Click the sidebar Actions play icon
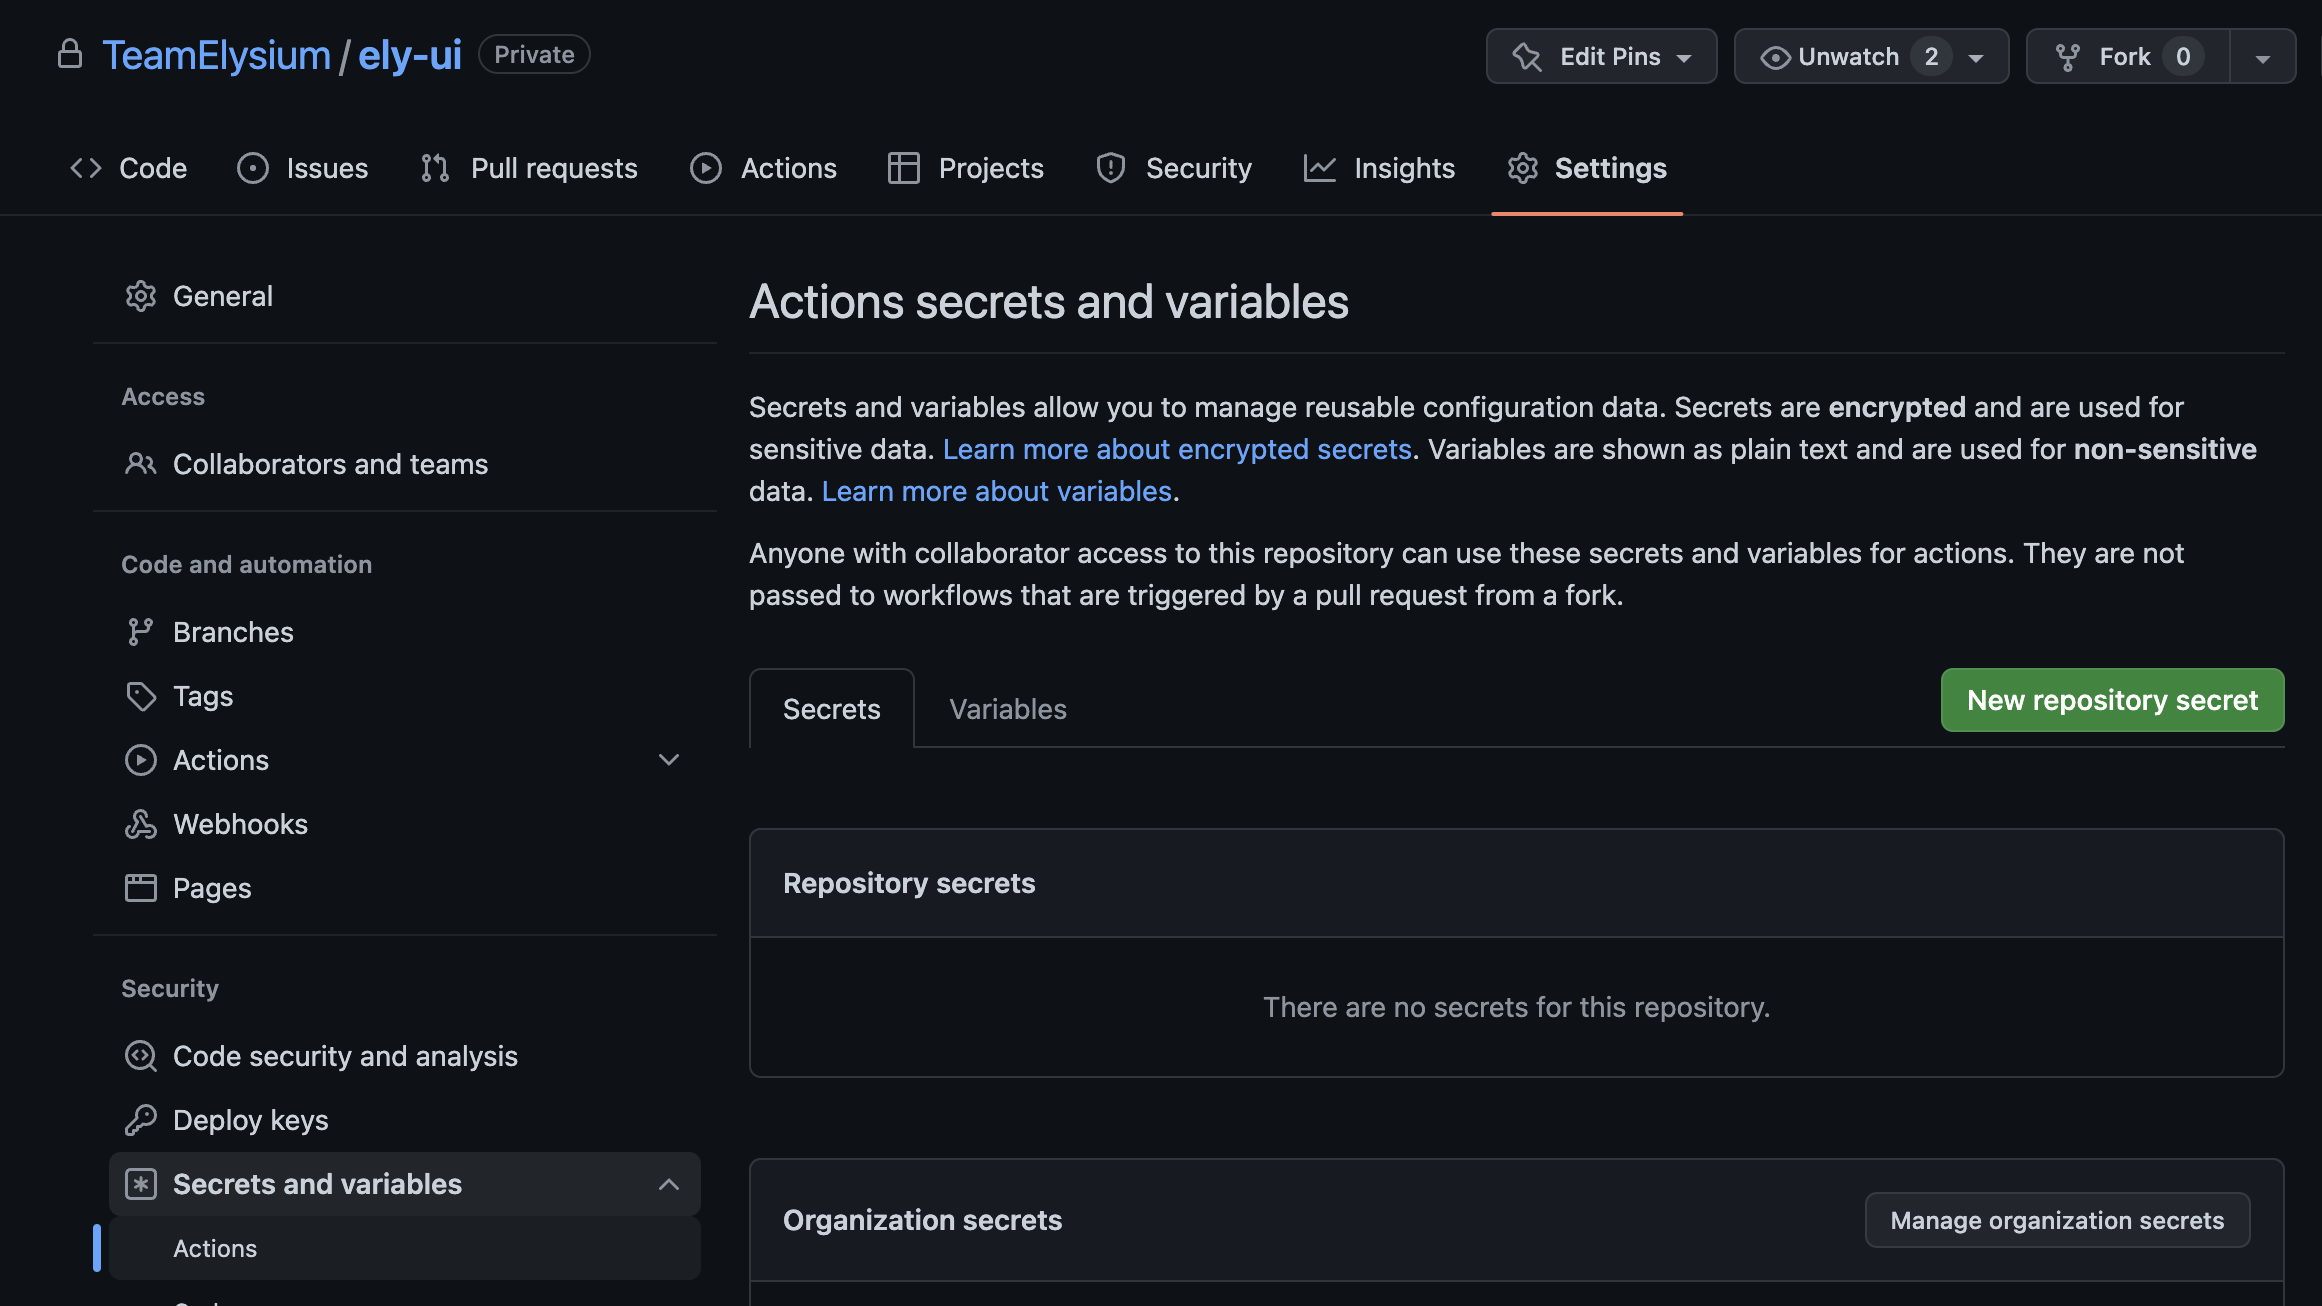 (x=141, y=760)
